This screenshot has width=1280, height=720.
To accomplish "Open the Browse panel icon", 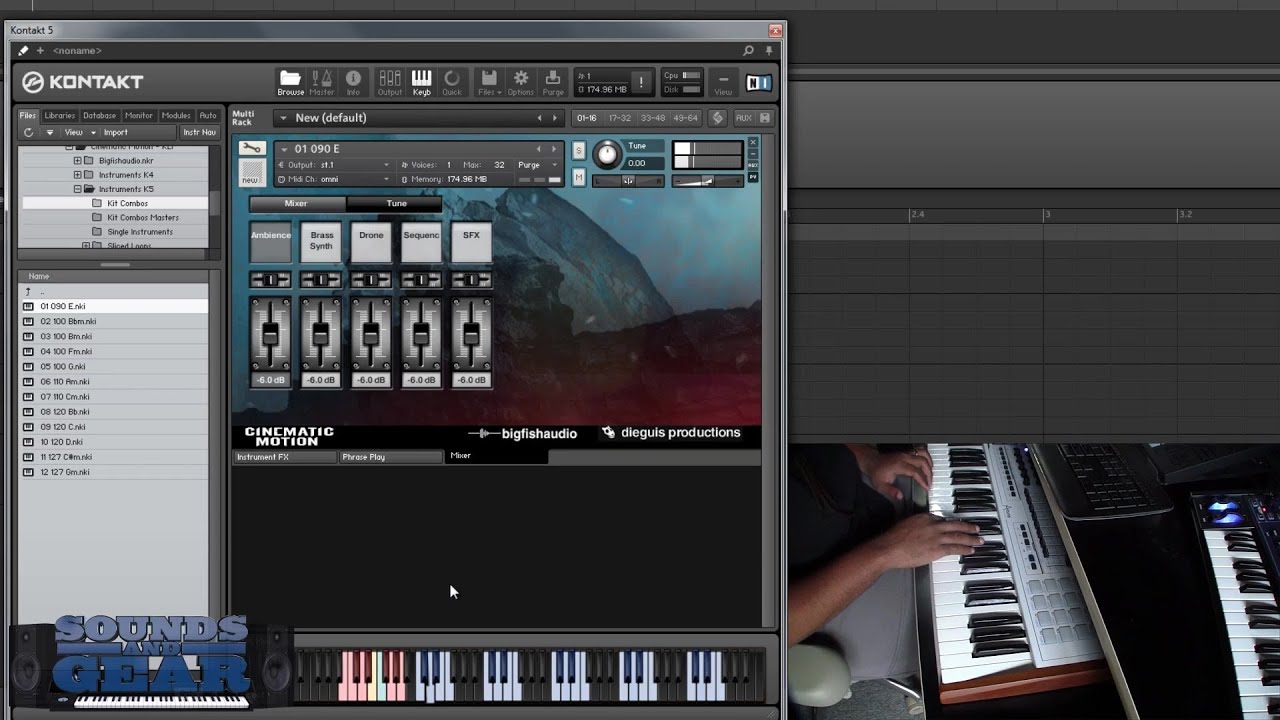I will pos(290,82).
